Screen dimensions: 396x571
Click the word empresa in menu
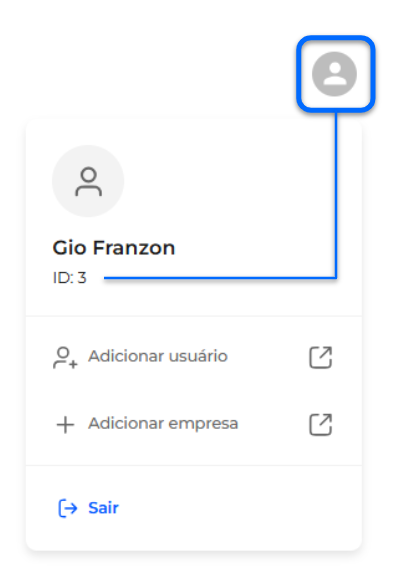click(x=203, y=424)
